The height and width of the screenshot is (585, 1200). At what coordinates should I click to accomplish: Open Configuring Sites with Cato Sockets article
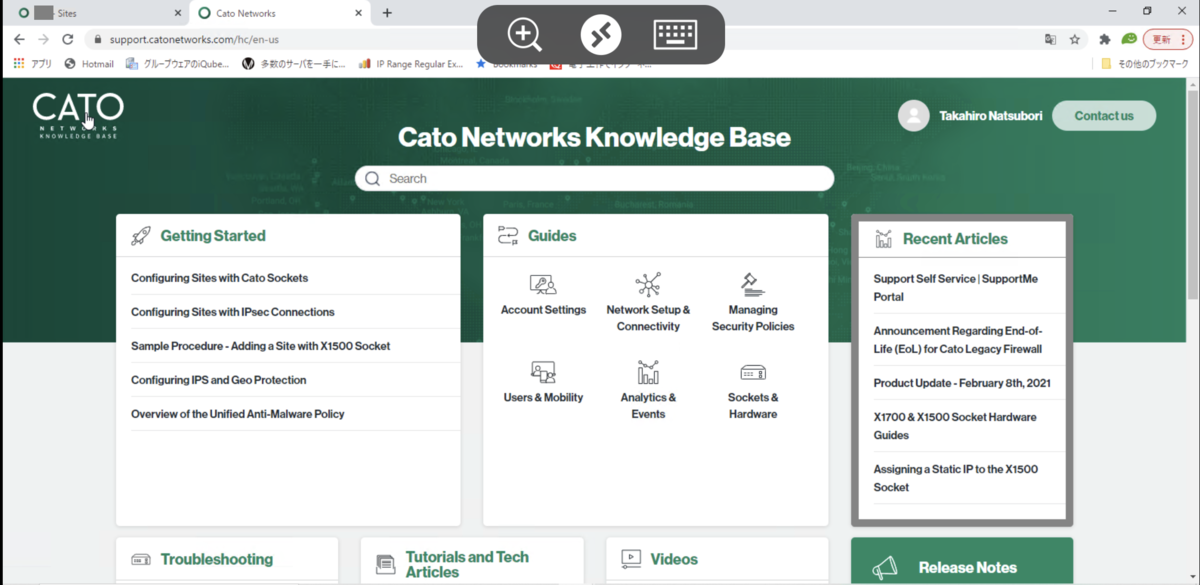[219, 278]
